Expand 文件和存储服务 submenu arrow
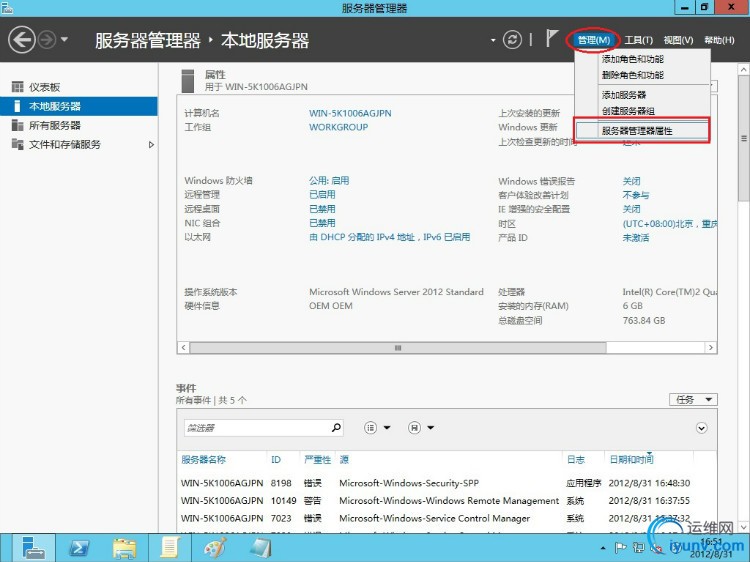 pyautogui.click(x=151, y=144)
